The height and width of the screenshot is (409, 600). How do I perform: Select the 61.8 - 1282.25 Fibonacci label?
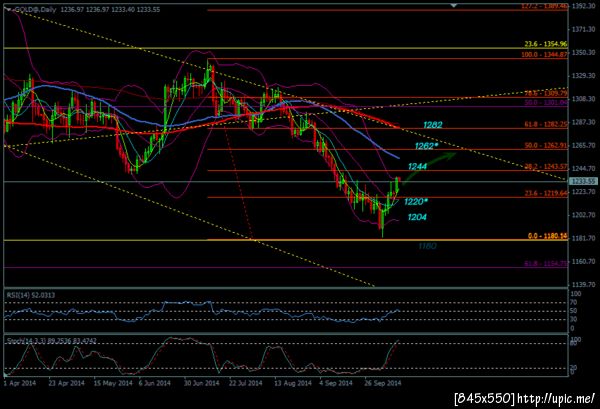click(546, 124)
